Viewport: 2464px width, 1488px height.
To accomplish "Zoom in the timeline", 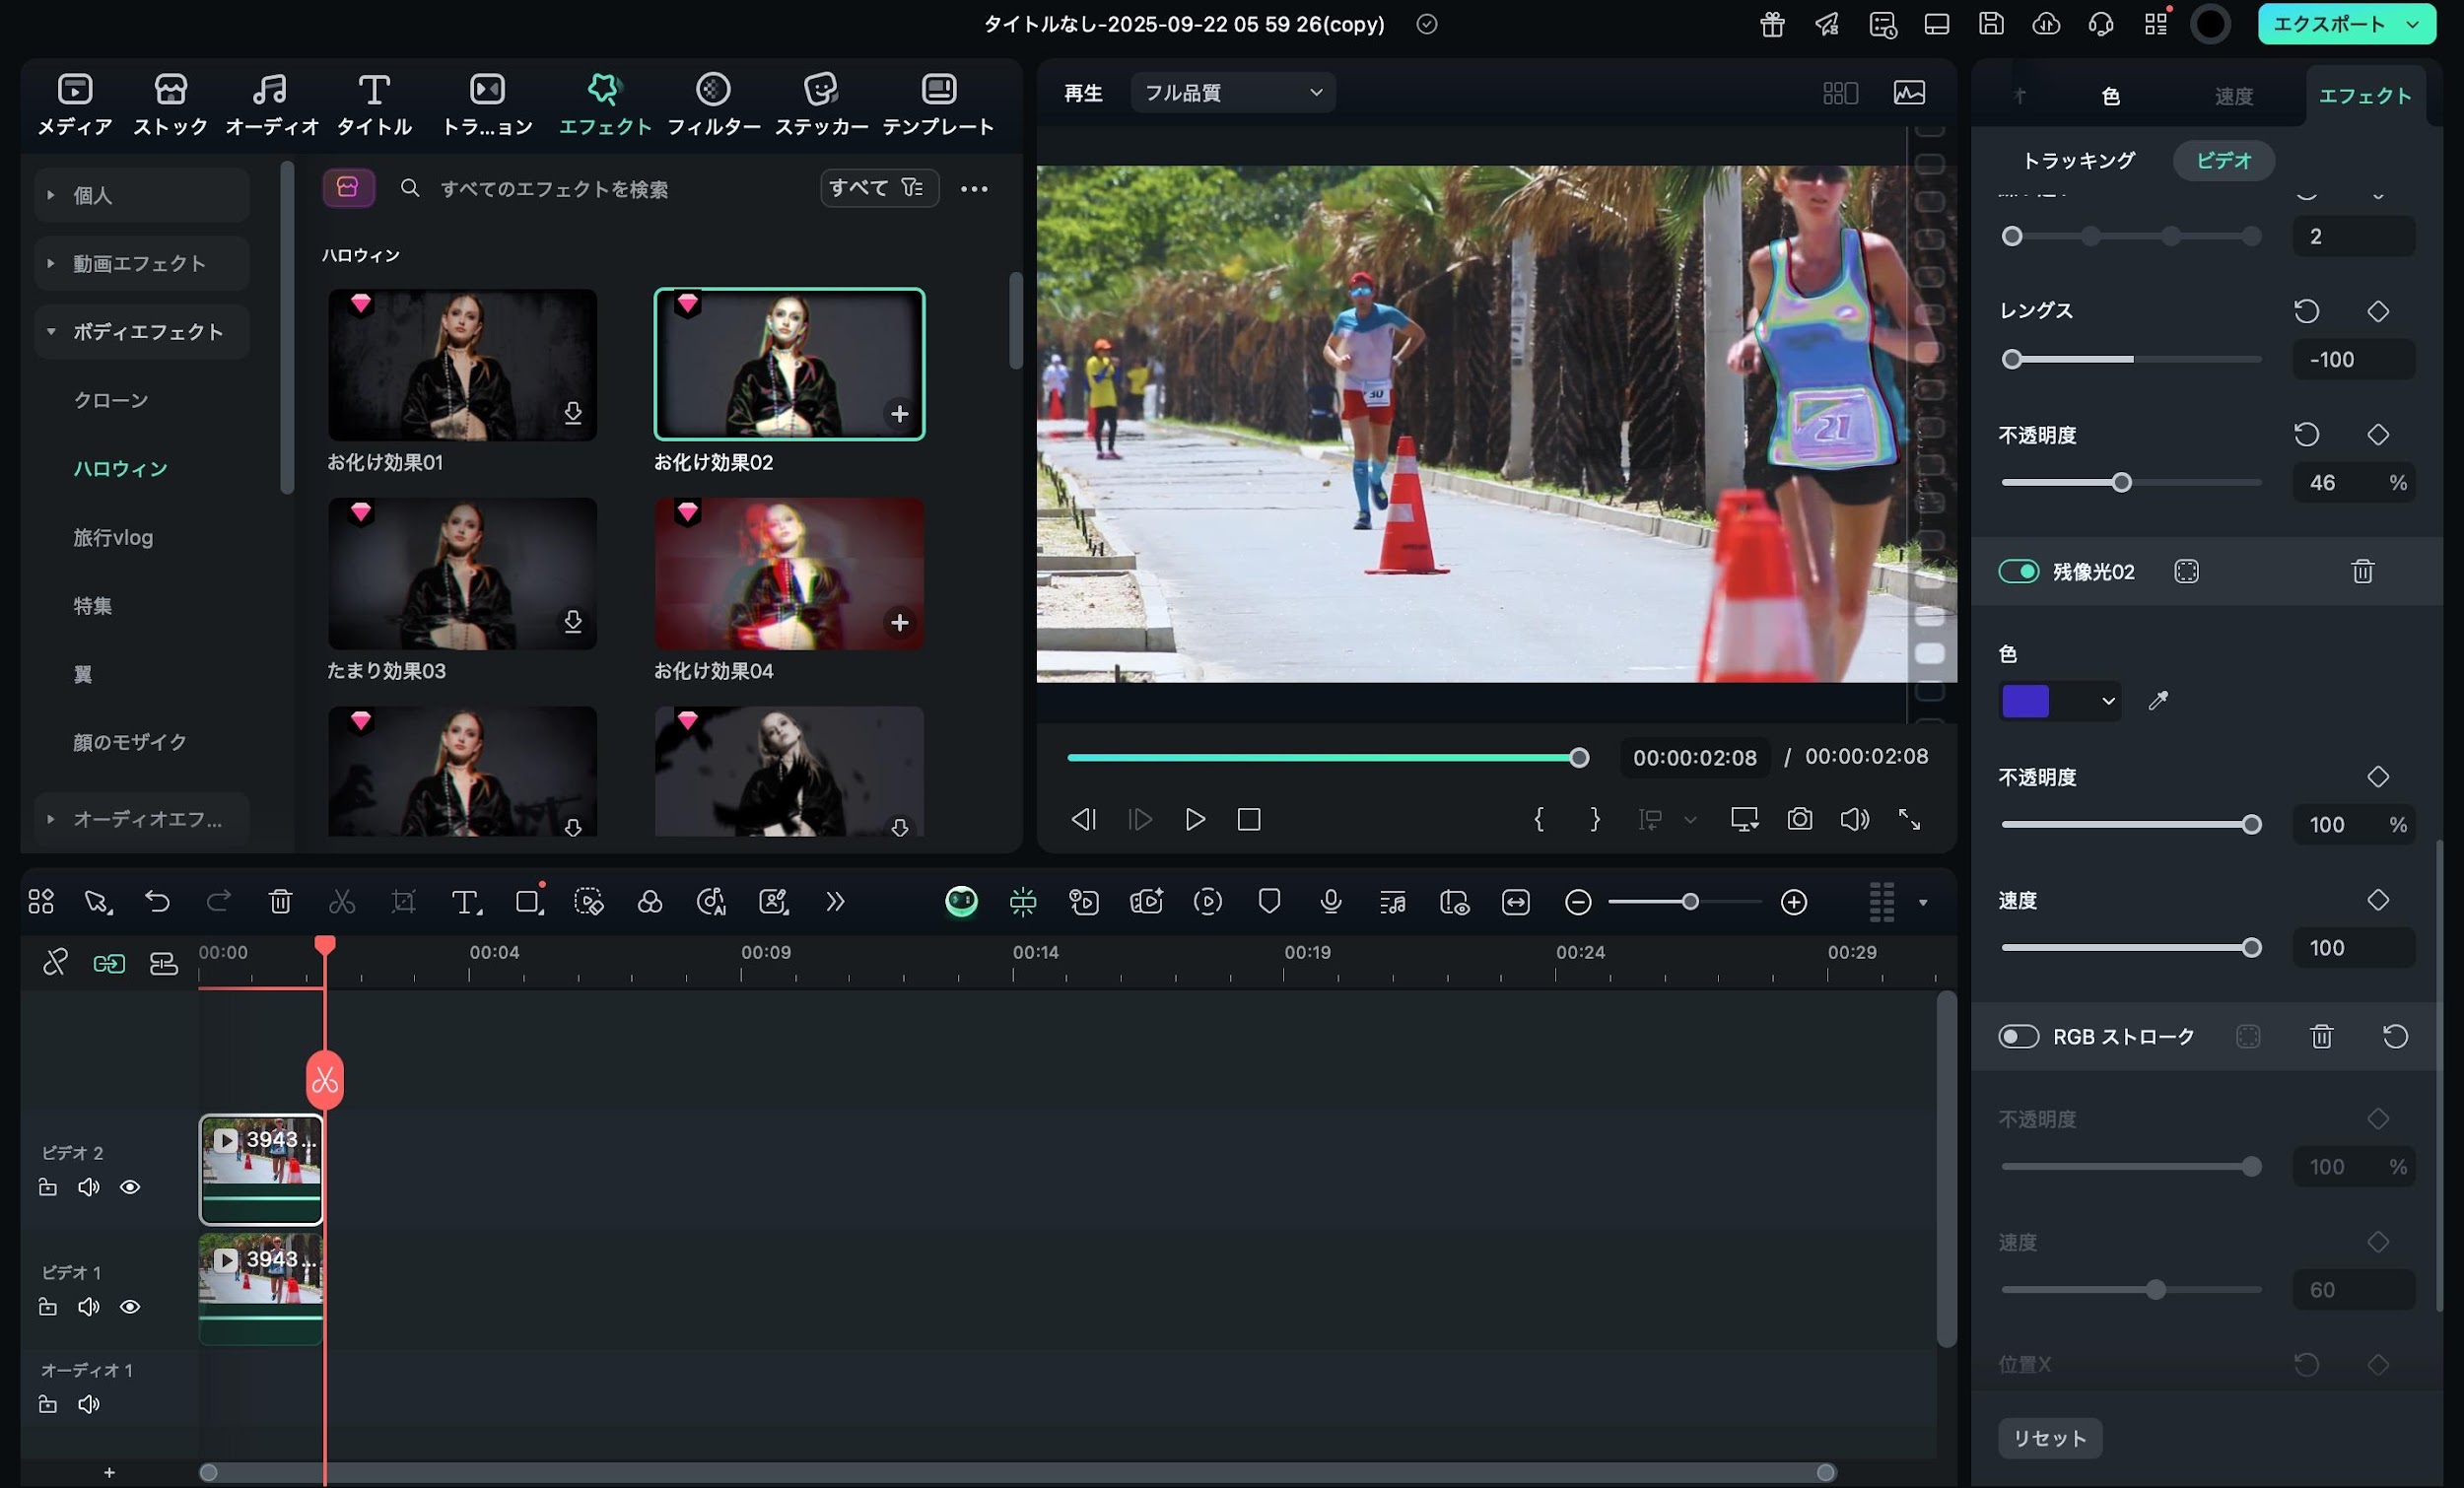I will 1794,903.
